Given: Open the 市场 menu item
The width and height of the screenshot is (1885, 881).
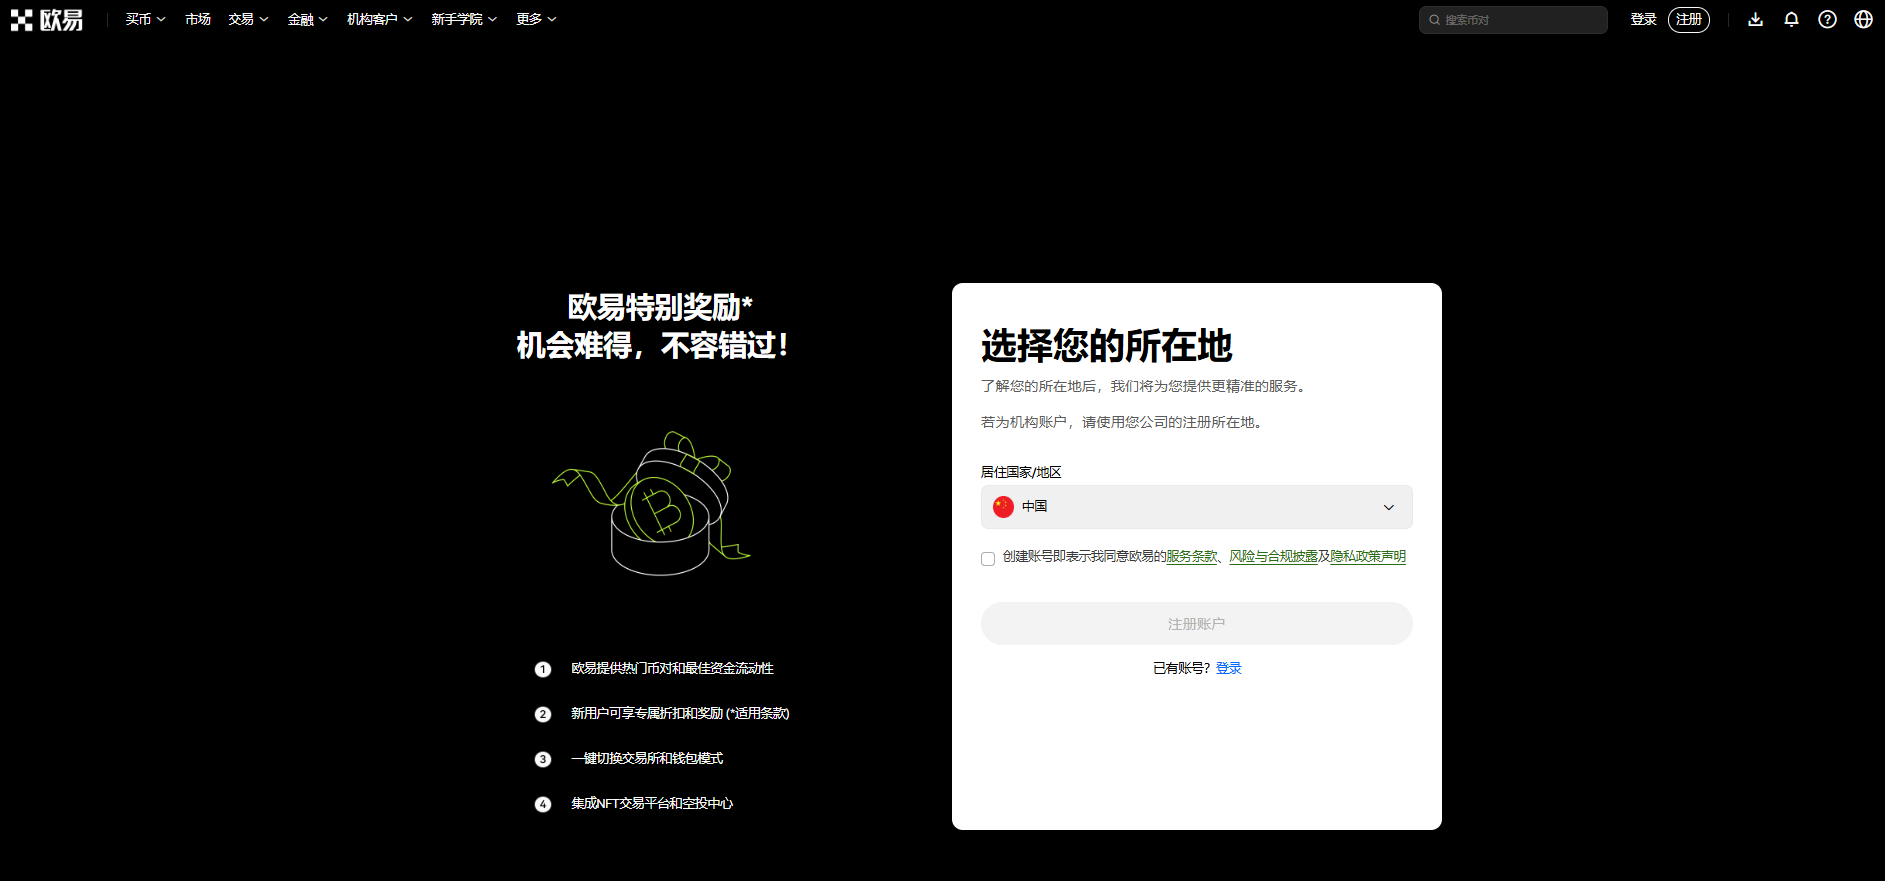Looking at the screenshot, I should (197, 20).
